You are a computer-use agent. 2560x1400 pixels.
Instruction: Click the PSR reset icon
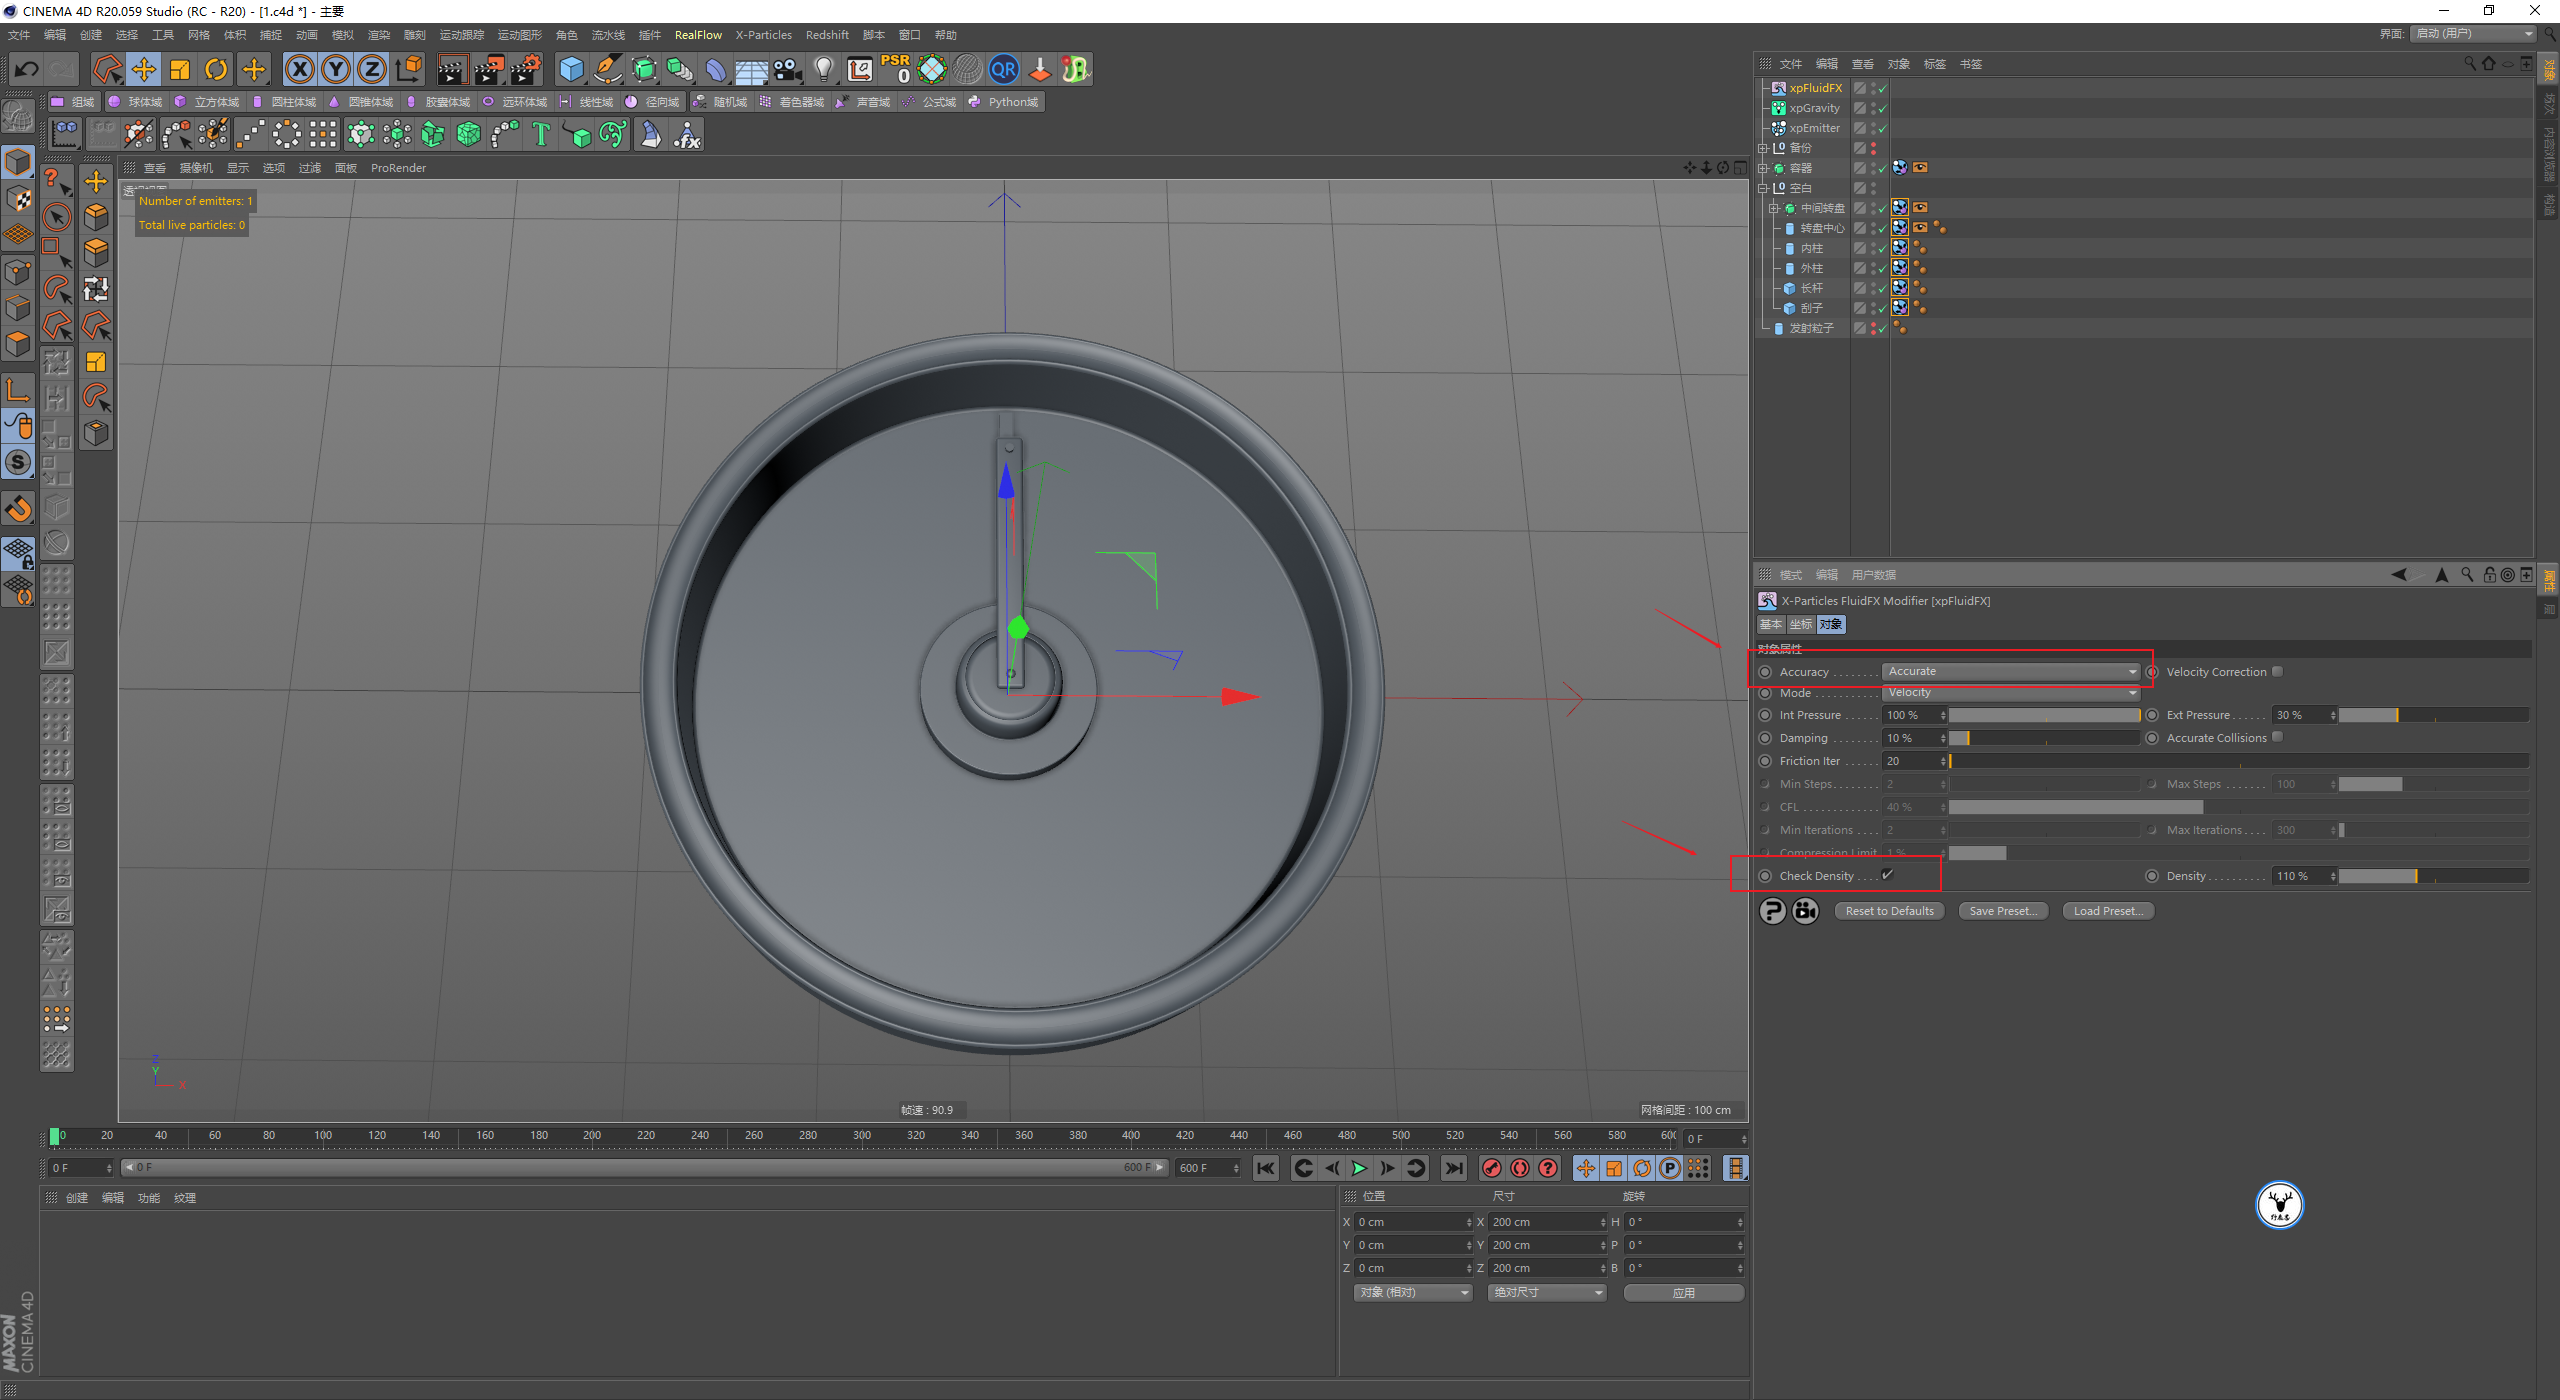pyautogui.click(x=895, y=69)
